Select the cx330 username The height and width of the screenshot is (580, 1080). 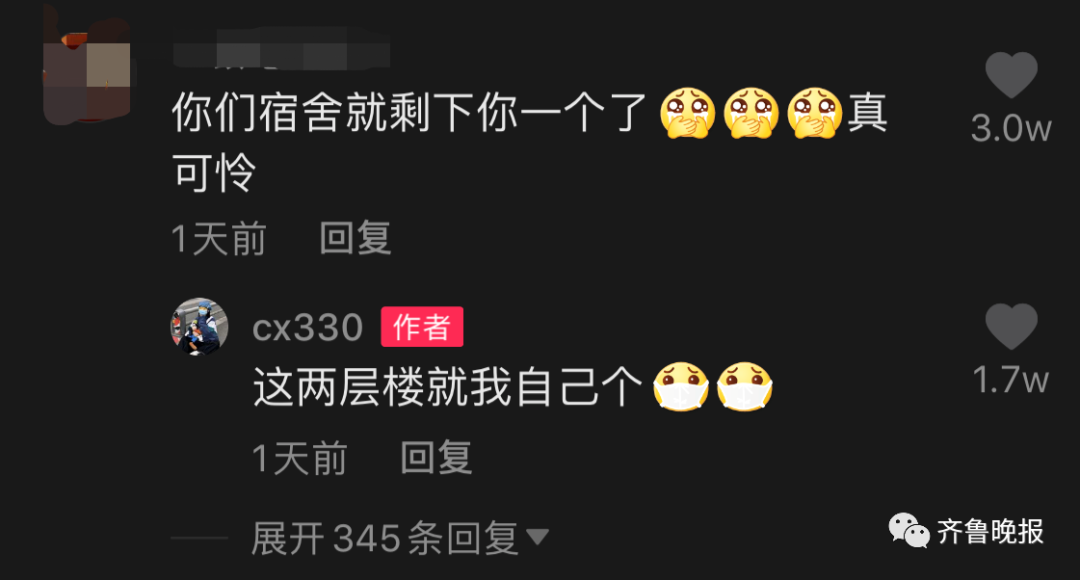(308, 327)
